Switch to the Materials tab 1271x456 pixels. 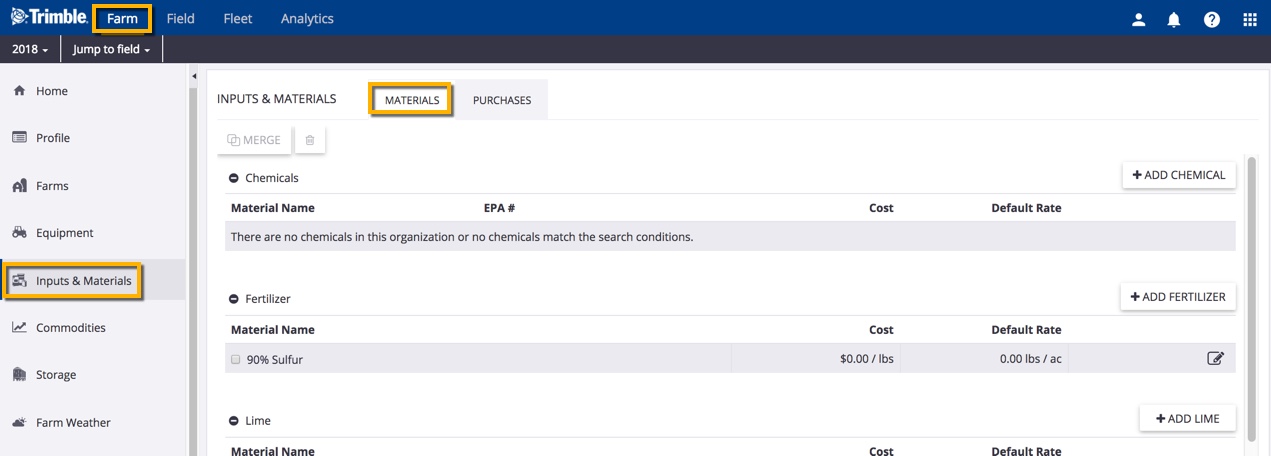pos(412,100)
